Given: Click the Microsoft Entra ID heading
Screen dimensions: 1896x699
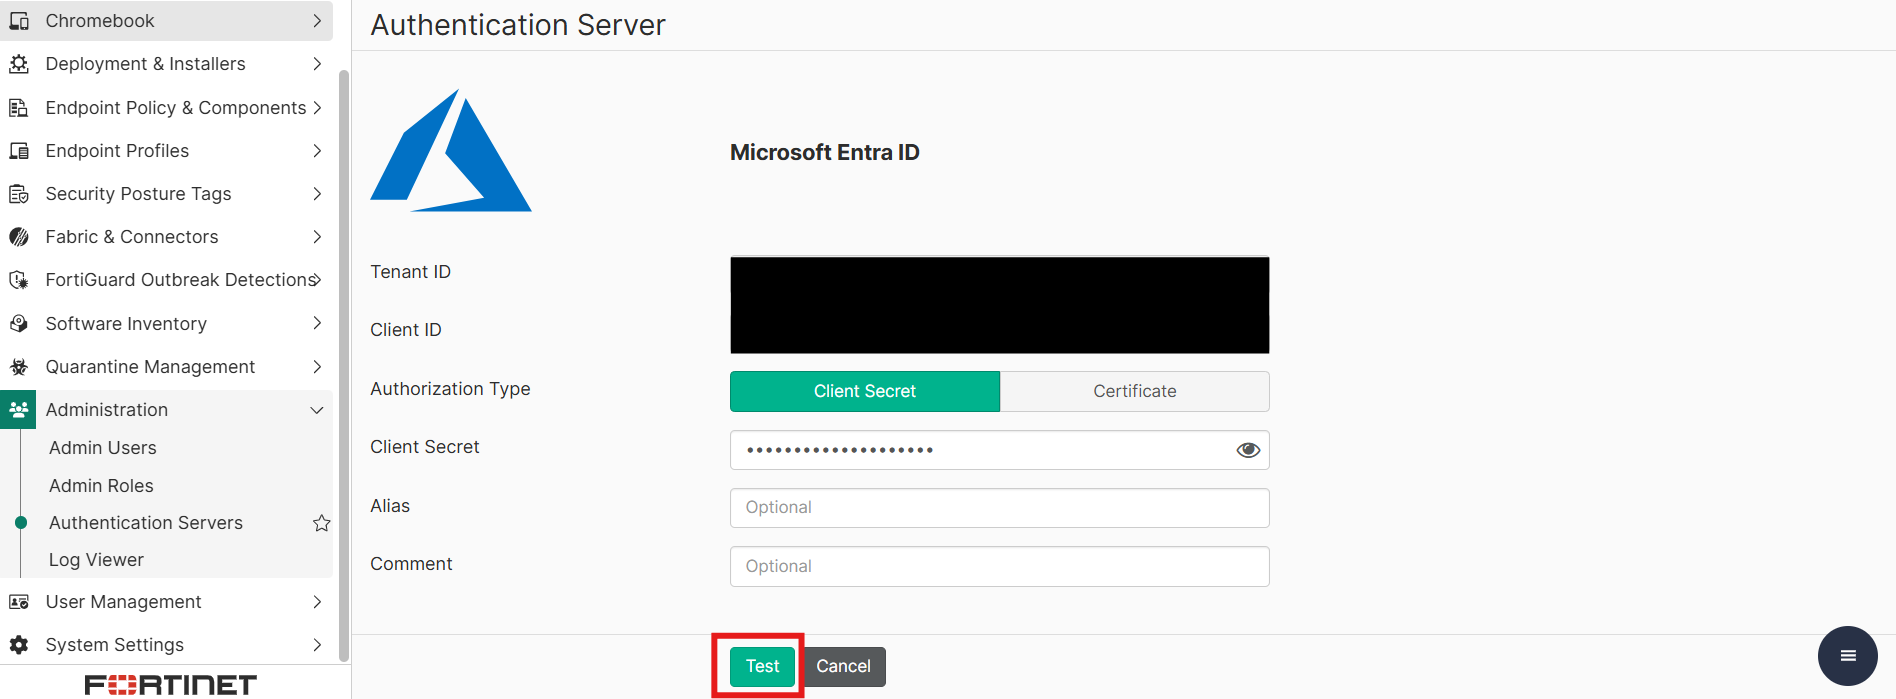Looking at the screenshot, I should point(825,152).
